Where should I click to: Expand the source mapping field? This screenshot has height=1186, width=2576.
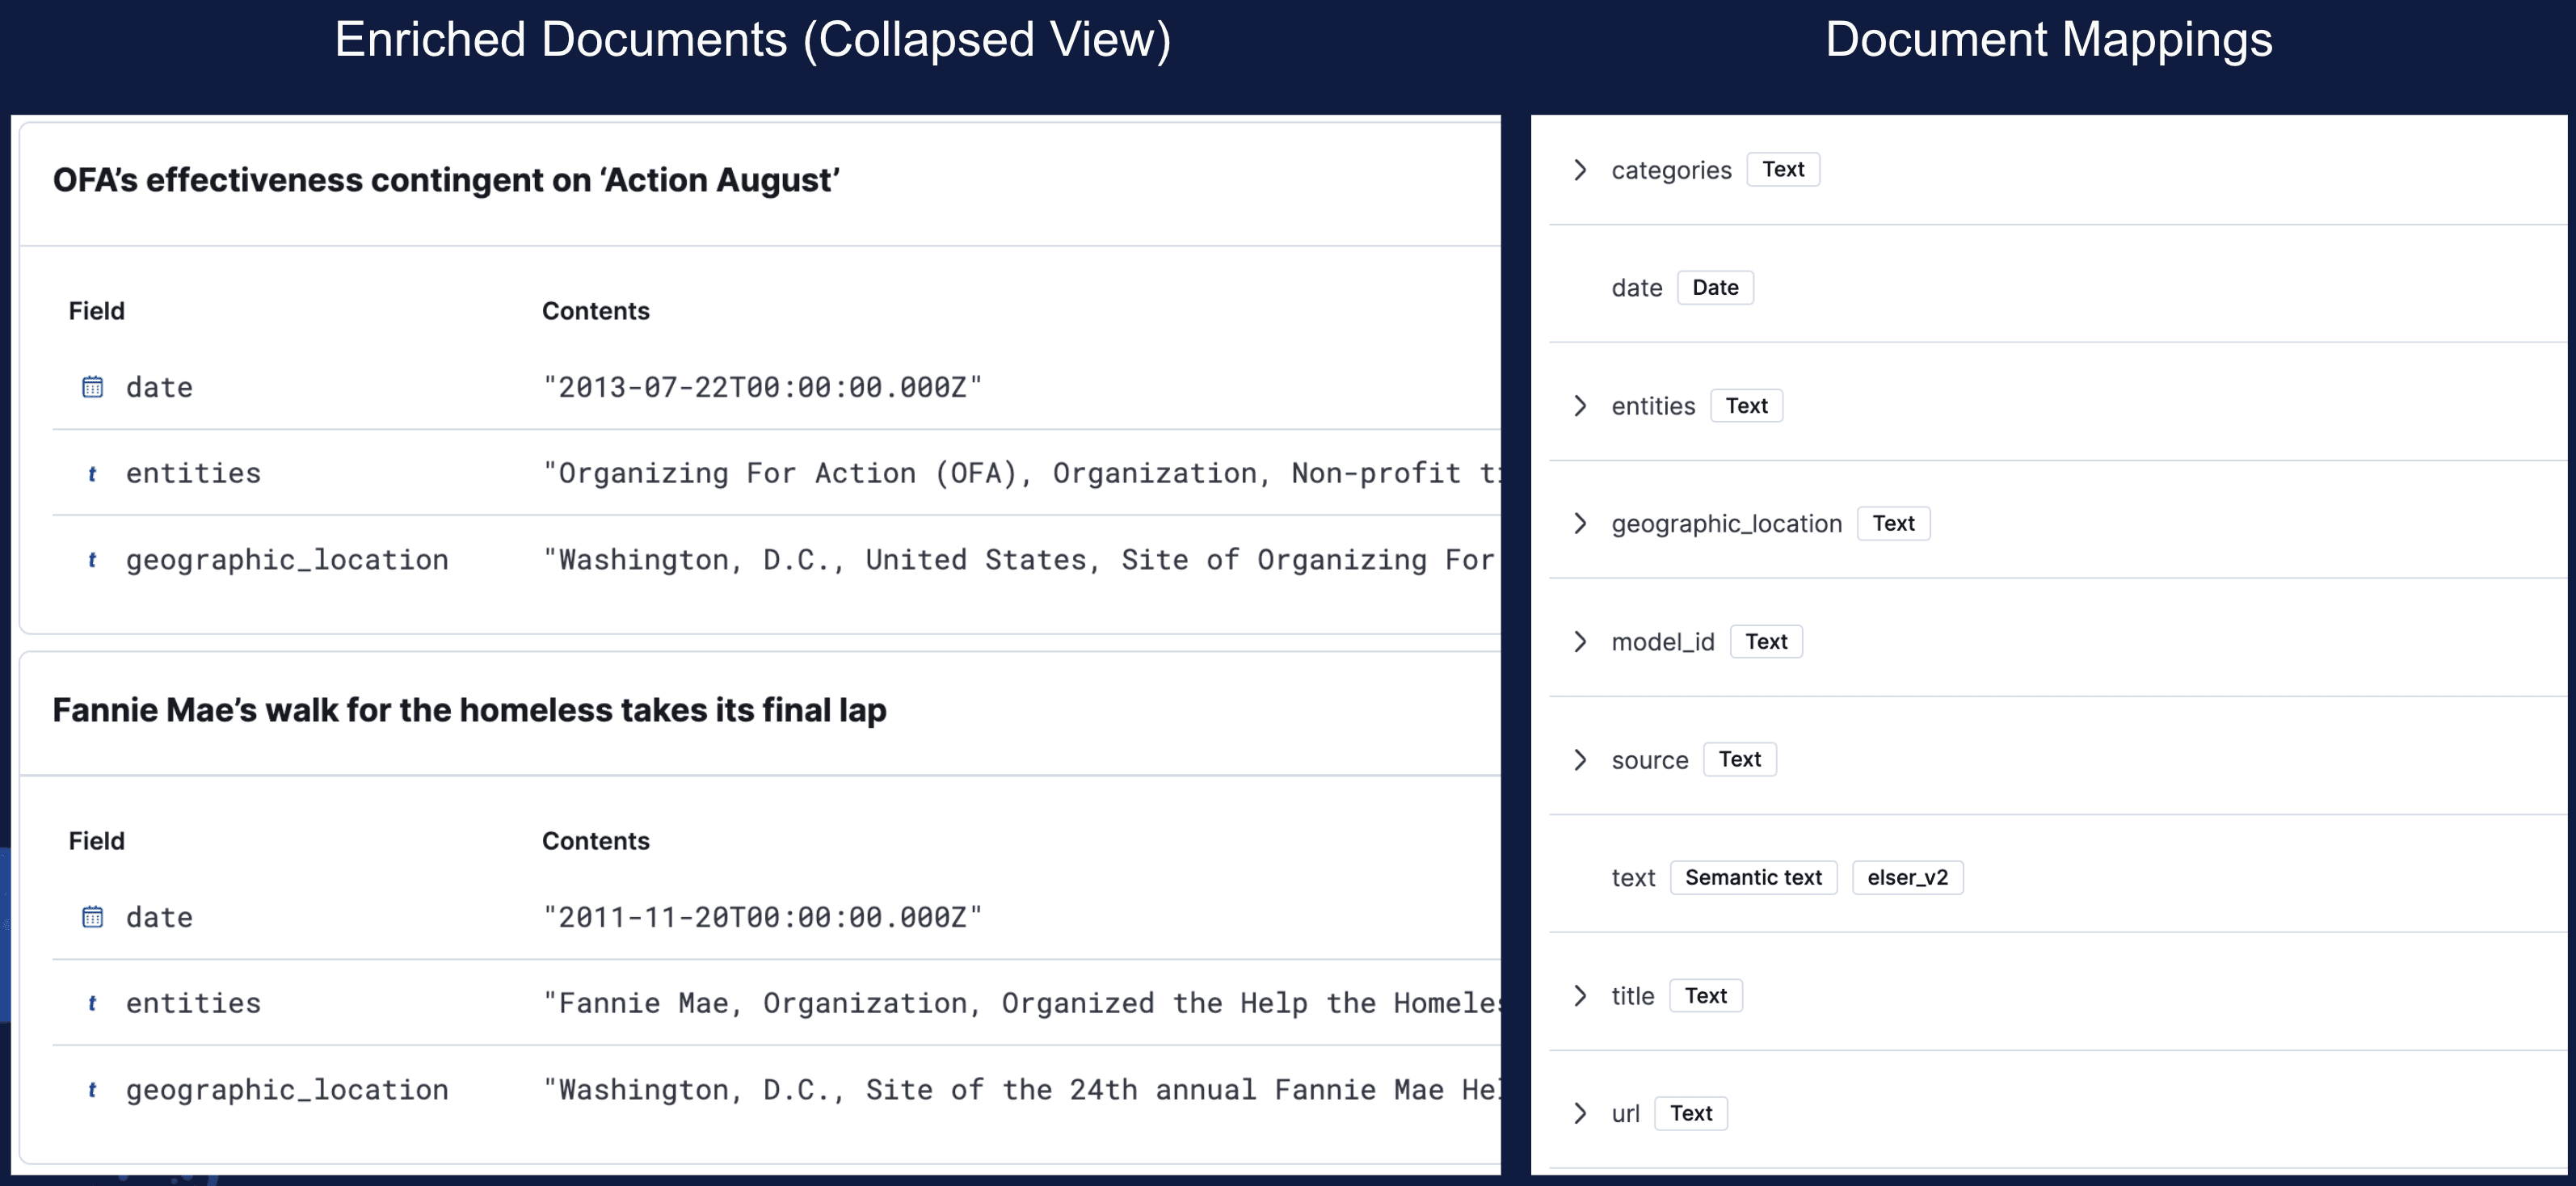click(1580, 760)
